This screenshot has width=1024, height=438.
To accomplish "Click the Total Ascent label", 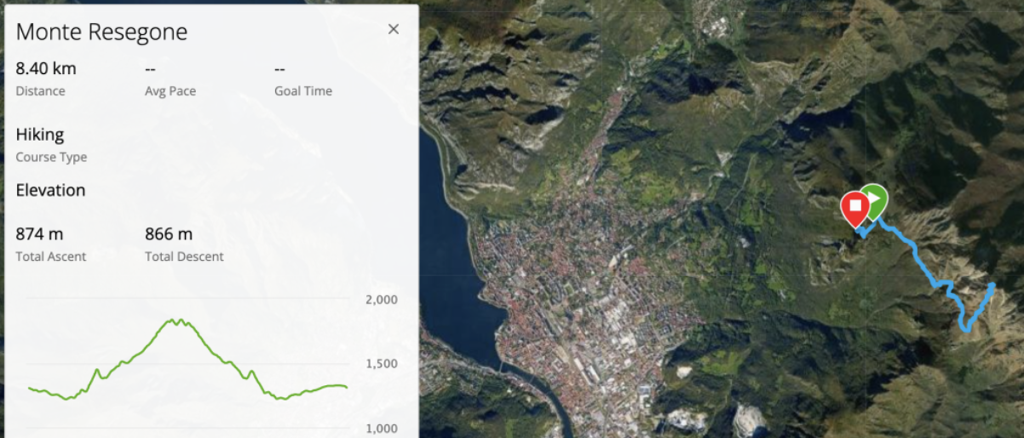I will (51, 257).
